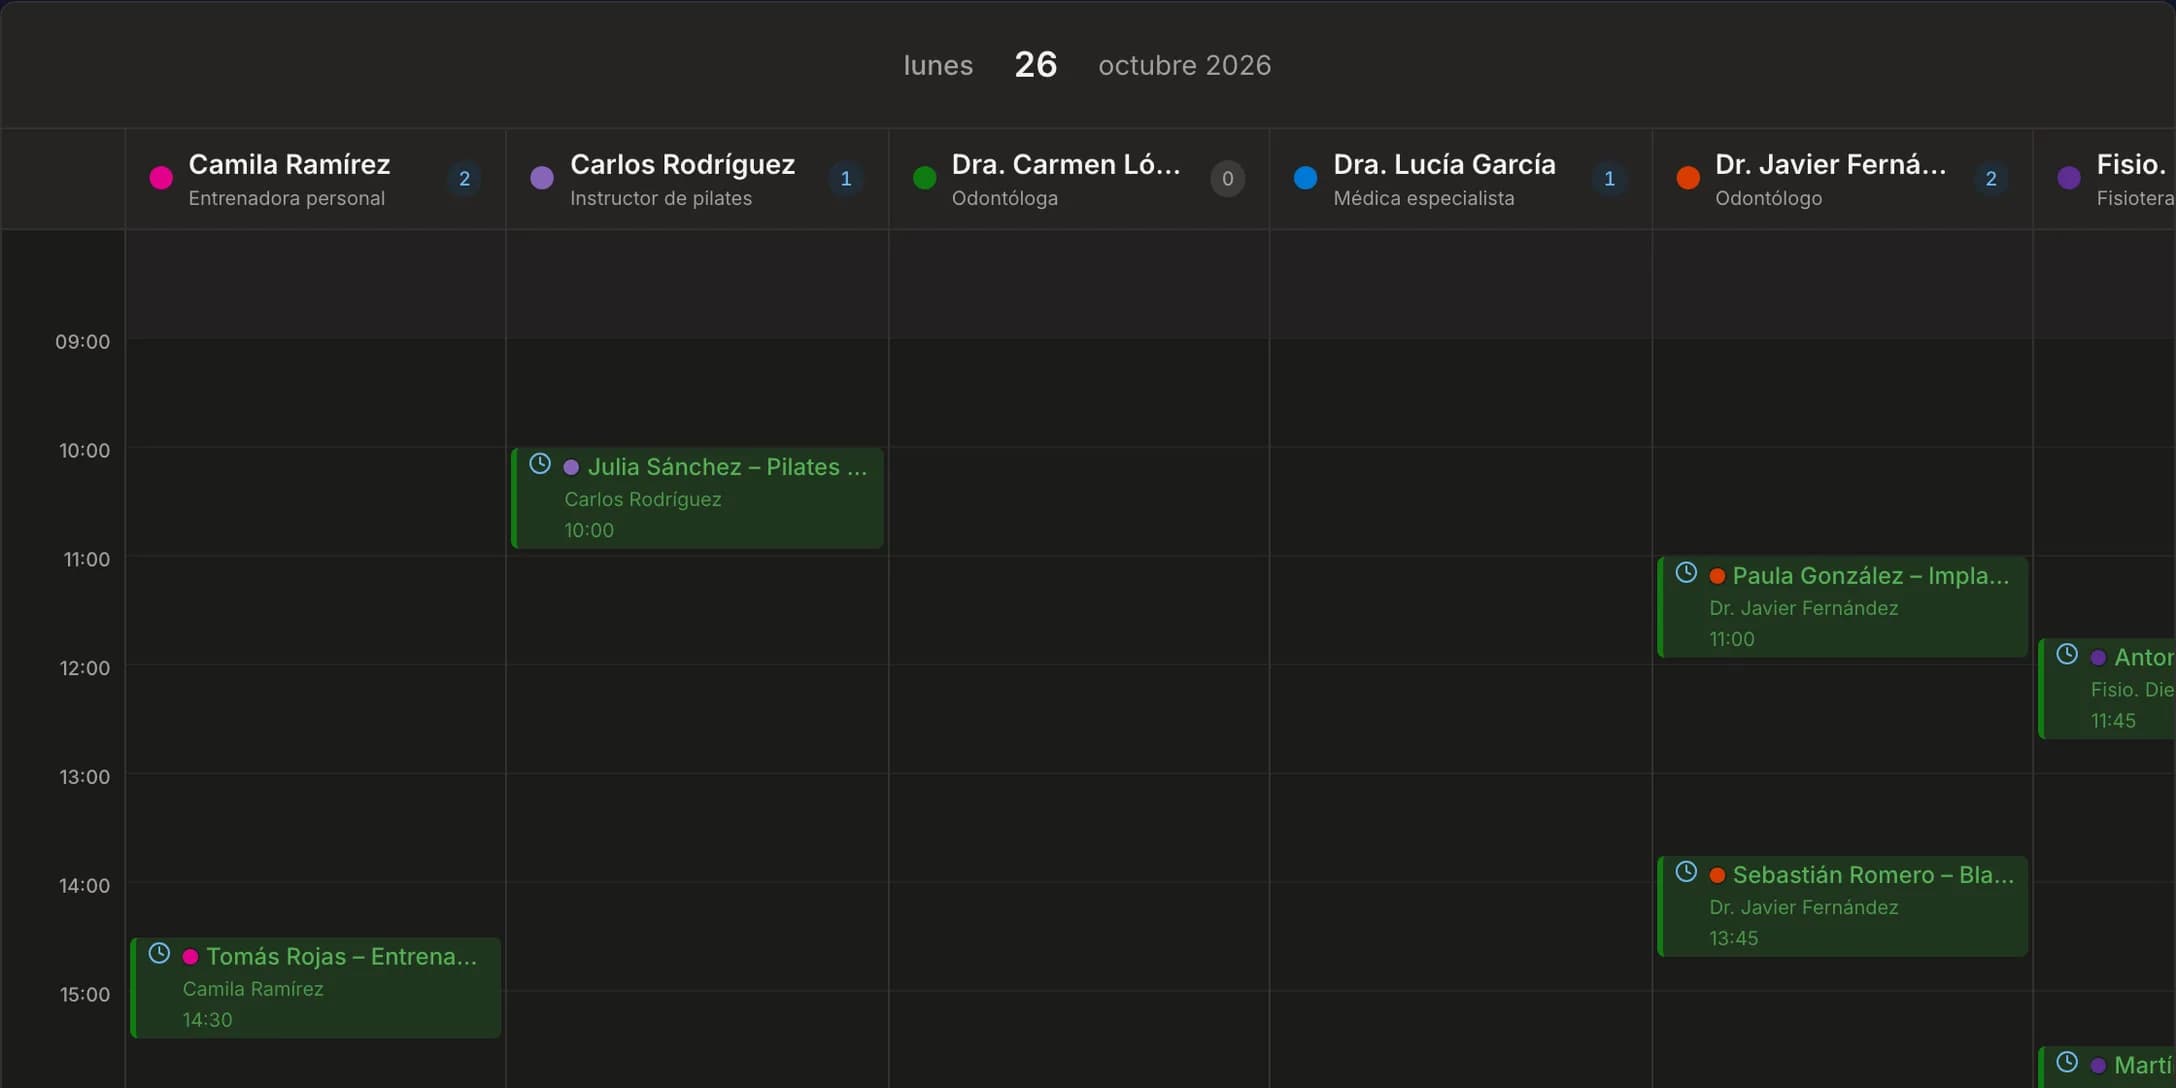The width and height of the screenshot is (2176, 1088).
Task: Open Tomás Rojas – Entrenamiento appointment
Action: (316, 987)
